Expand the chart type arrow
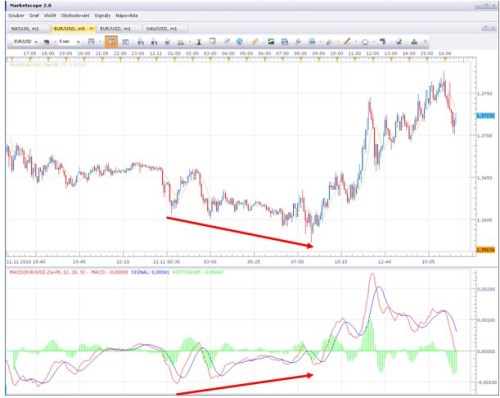The width and height of the screenshot is (500, 398). [x=55, y=42]
